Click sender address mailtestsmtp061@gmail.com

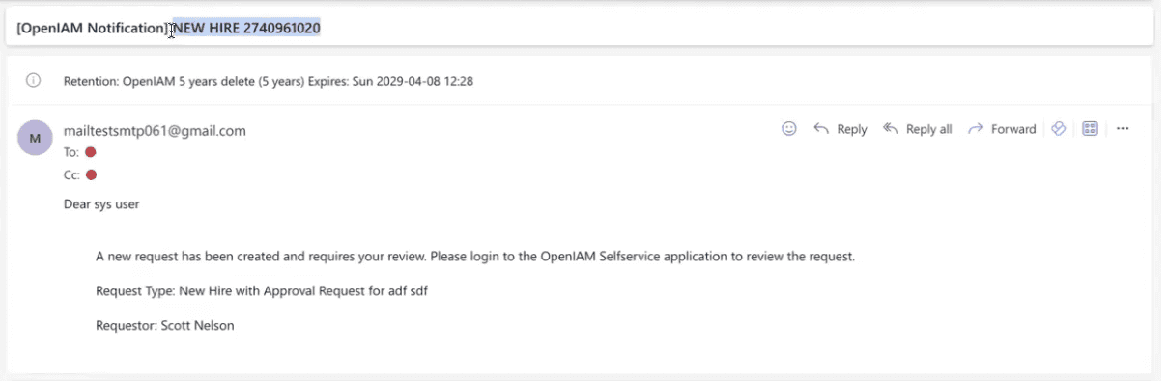pyautogui.click(x=155, y=131)
